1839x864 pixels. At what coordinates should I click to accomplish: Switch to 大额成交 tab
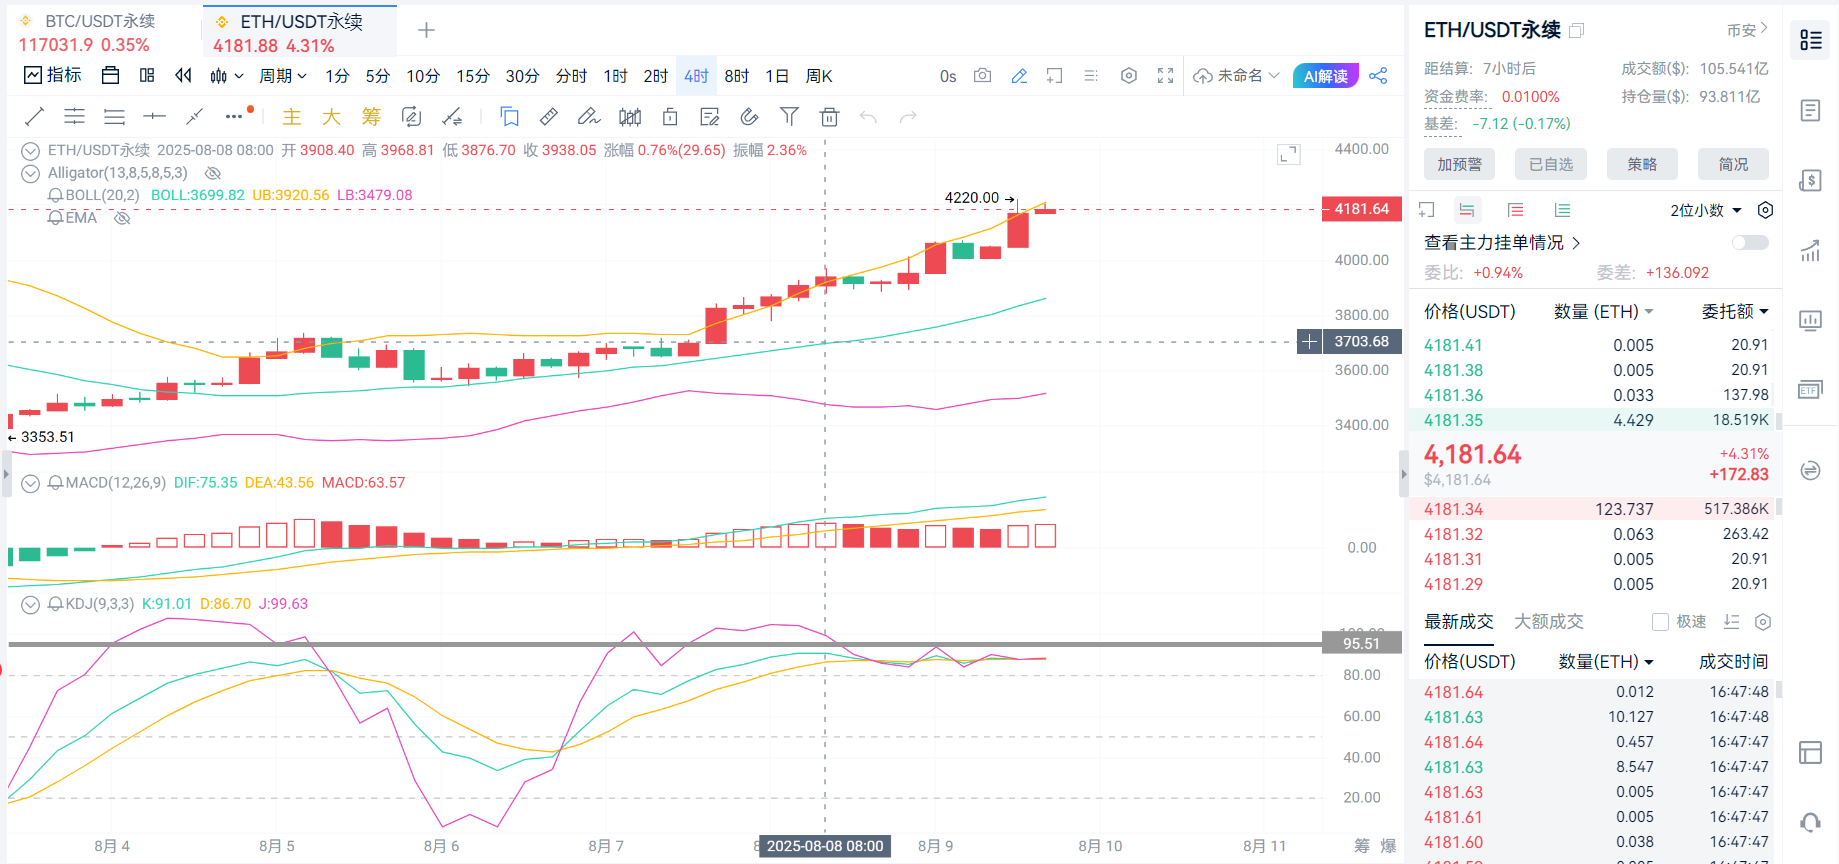tap(1549, 622)
